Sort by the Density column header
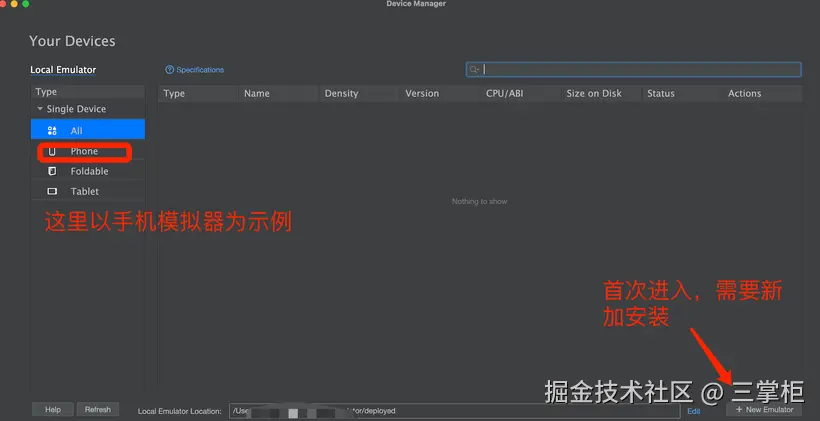Image resolution: width=820 pixels, height=421 pixels. coord(359,93)
